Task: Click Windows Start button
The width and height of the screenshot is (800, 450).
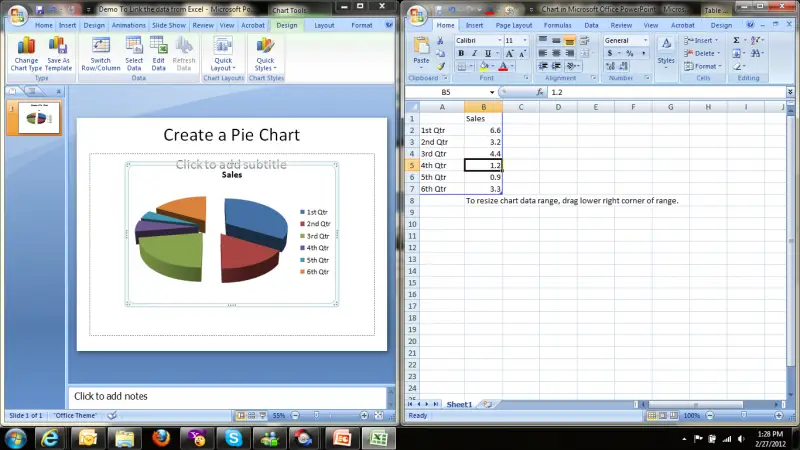Action: pyautogui.click(x=16, y=438)
